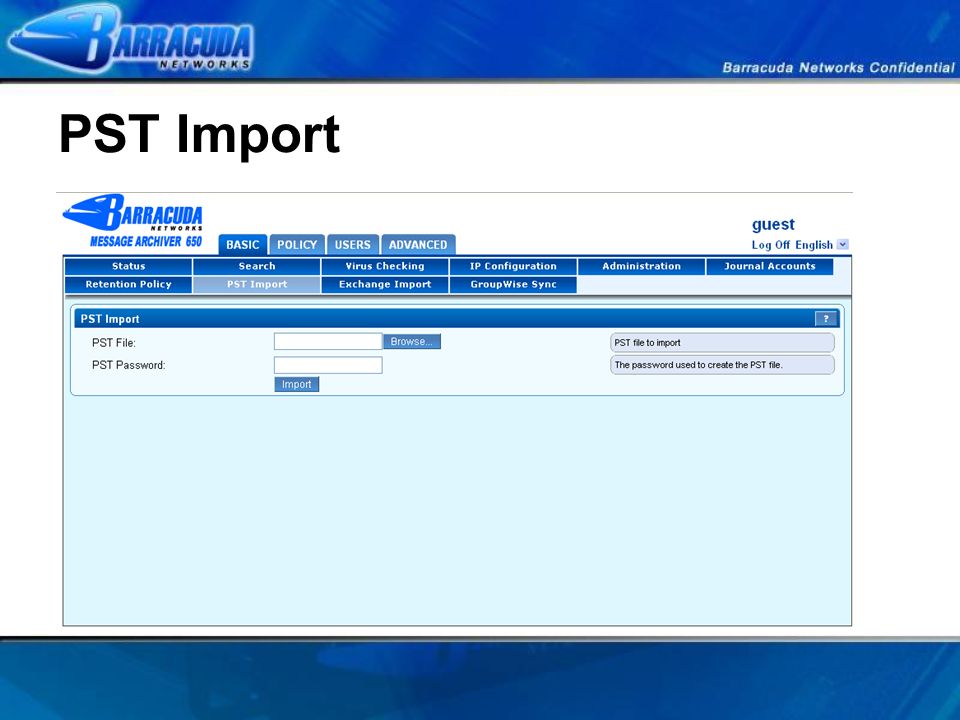
Task: Click the Log Off link
Action: 771,245
